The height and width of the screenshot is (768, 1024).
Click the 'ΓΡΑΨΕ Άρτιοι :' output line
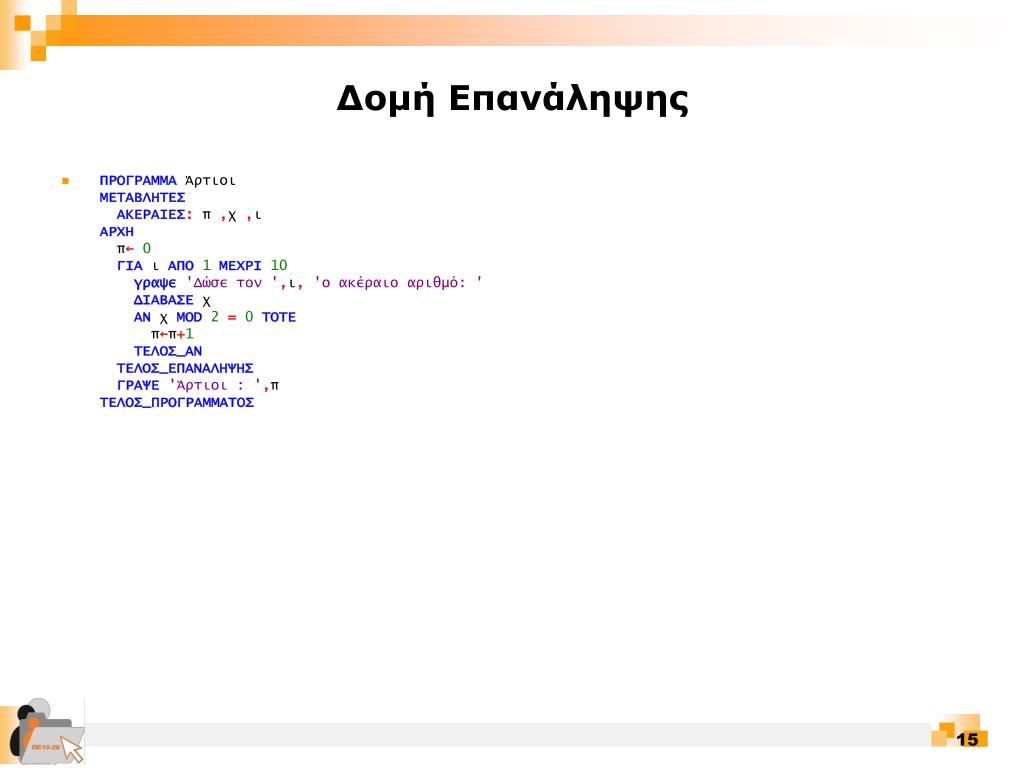[x=198, y=385]
